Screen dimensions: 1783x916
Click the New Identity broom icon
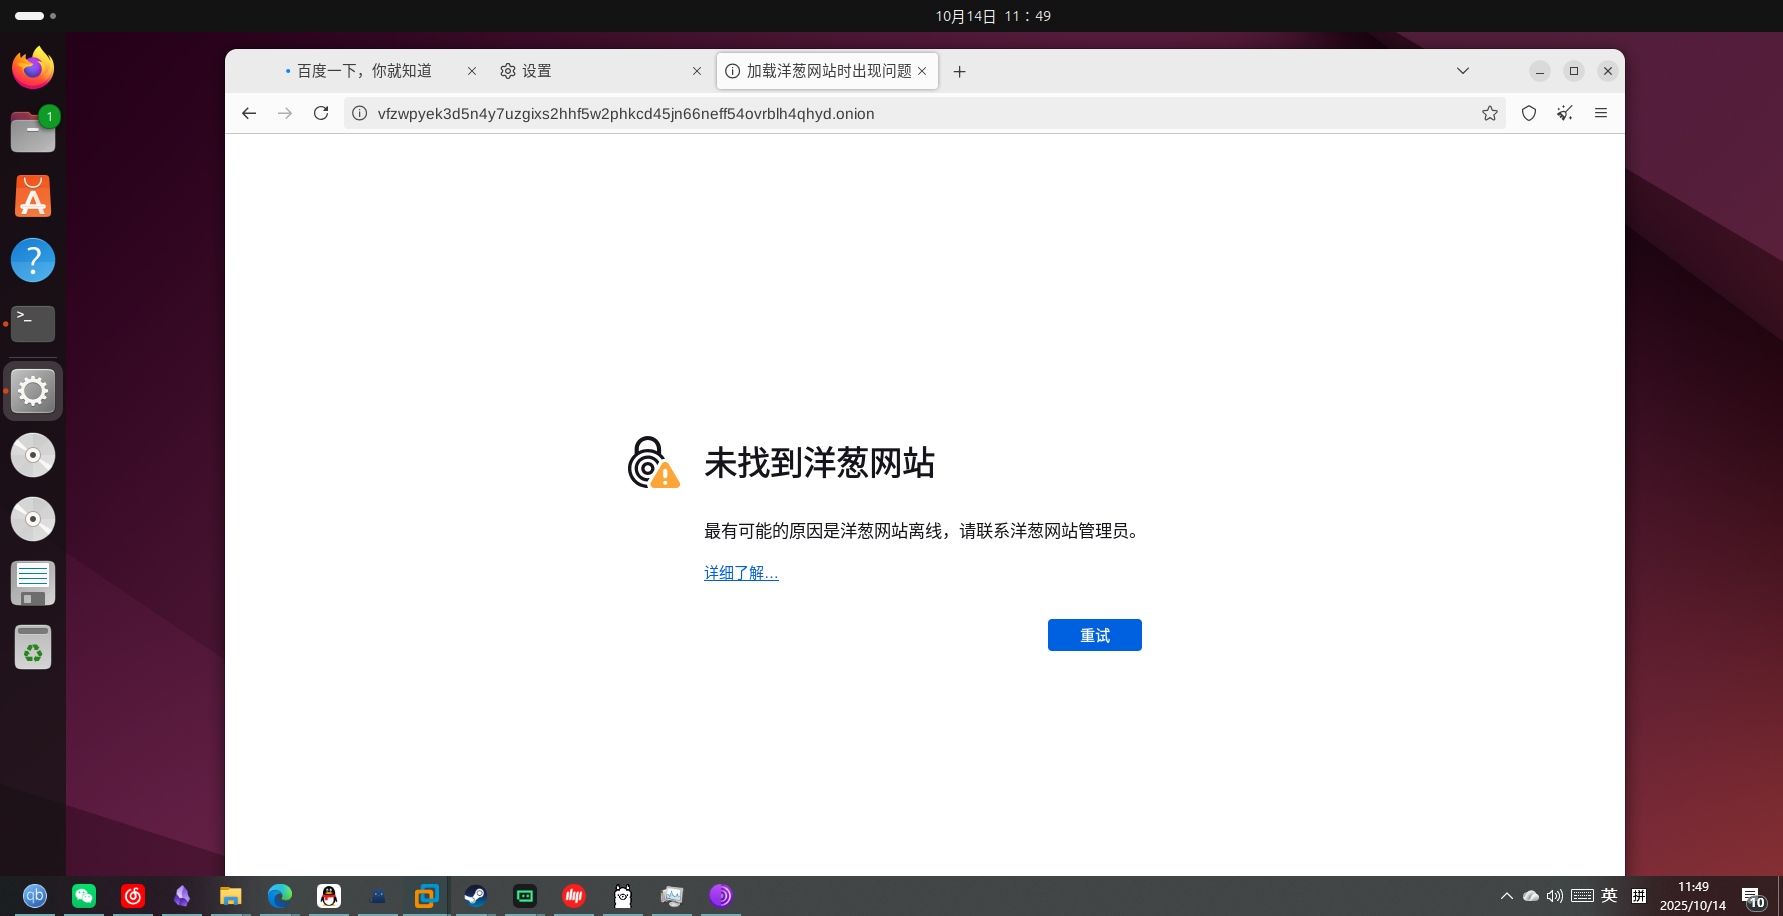[x=1564, y=113]
